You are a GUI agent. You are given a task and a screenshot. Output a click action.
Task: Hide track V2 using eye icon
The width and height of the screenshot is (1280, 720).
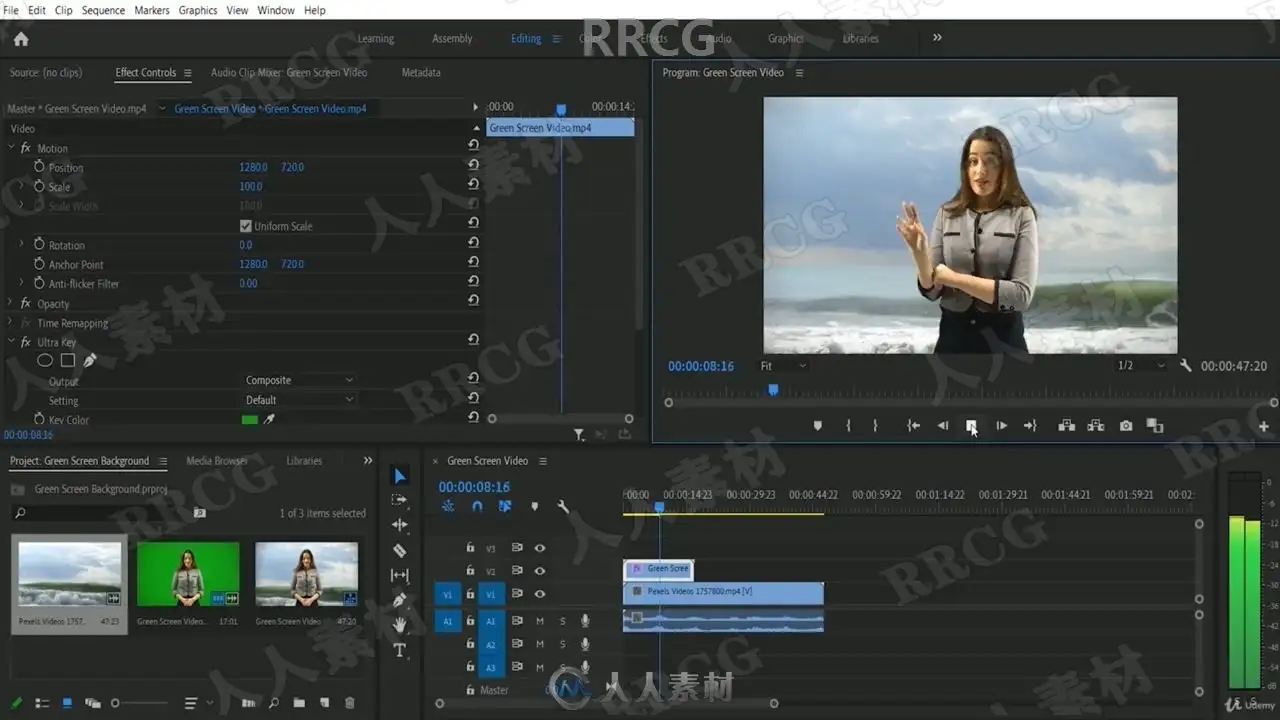point(540,571)
